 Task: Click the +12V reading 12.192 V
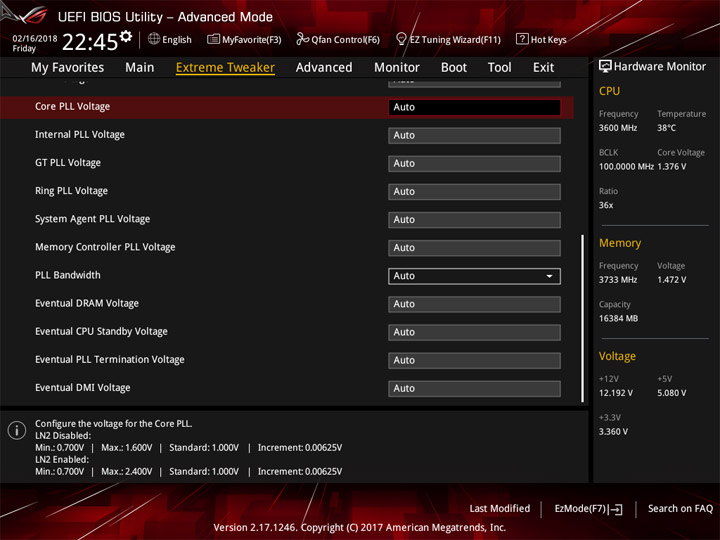(x=616, y=393)
